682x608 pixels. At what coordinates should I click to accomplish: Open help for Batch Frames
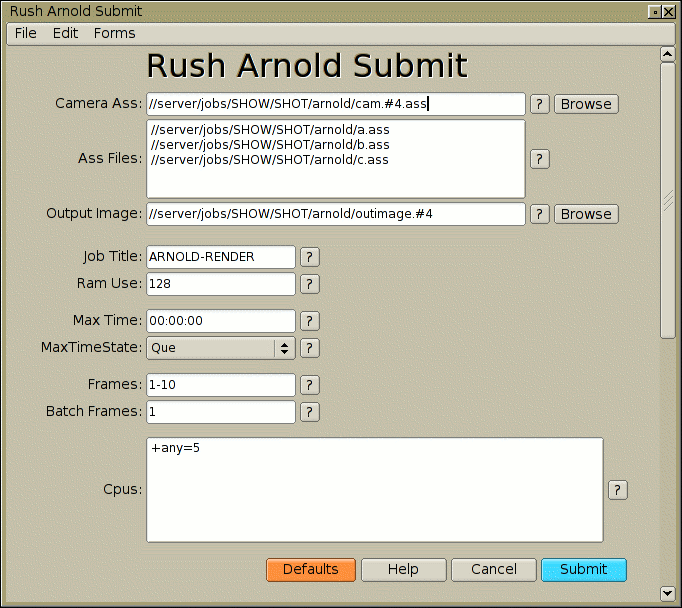click(x=310, y=412)
